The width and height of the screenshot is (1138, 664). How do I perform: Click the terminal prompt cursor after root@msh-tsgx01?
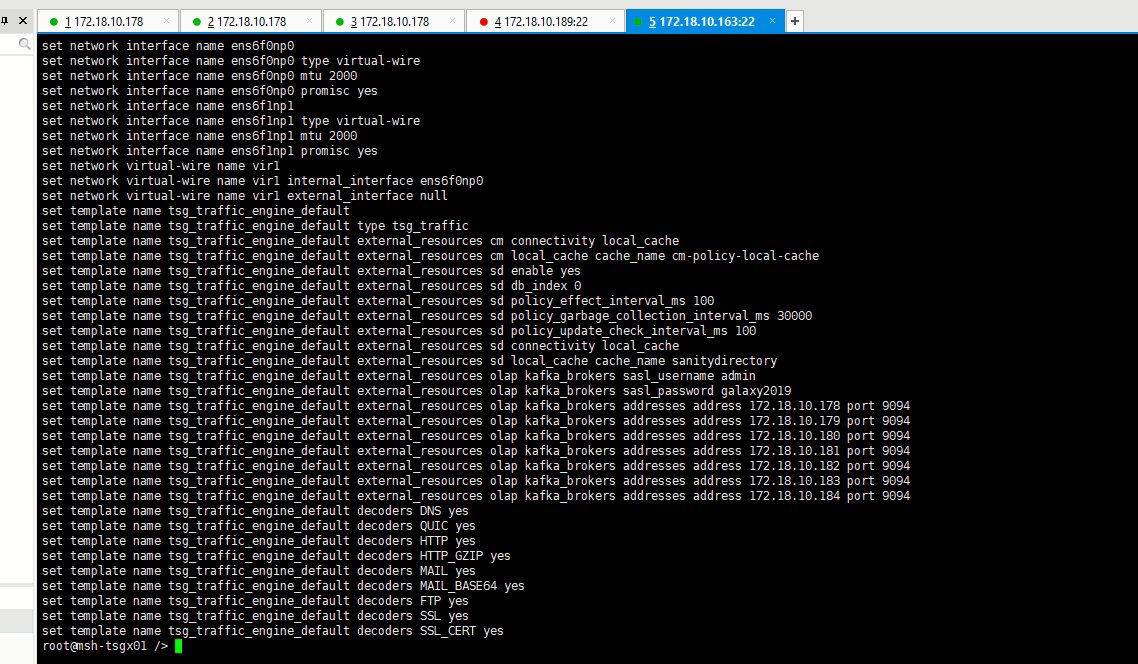[178, 646]
